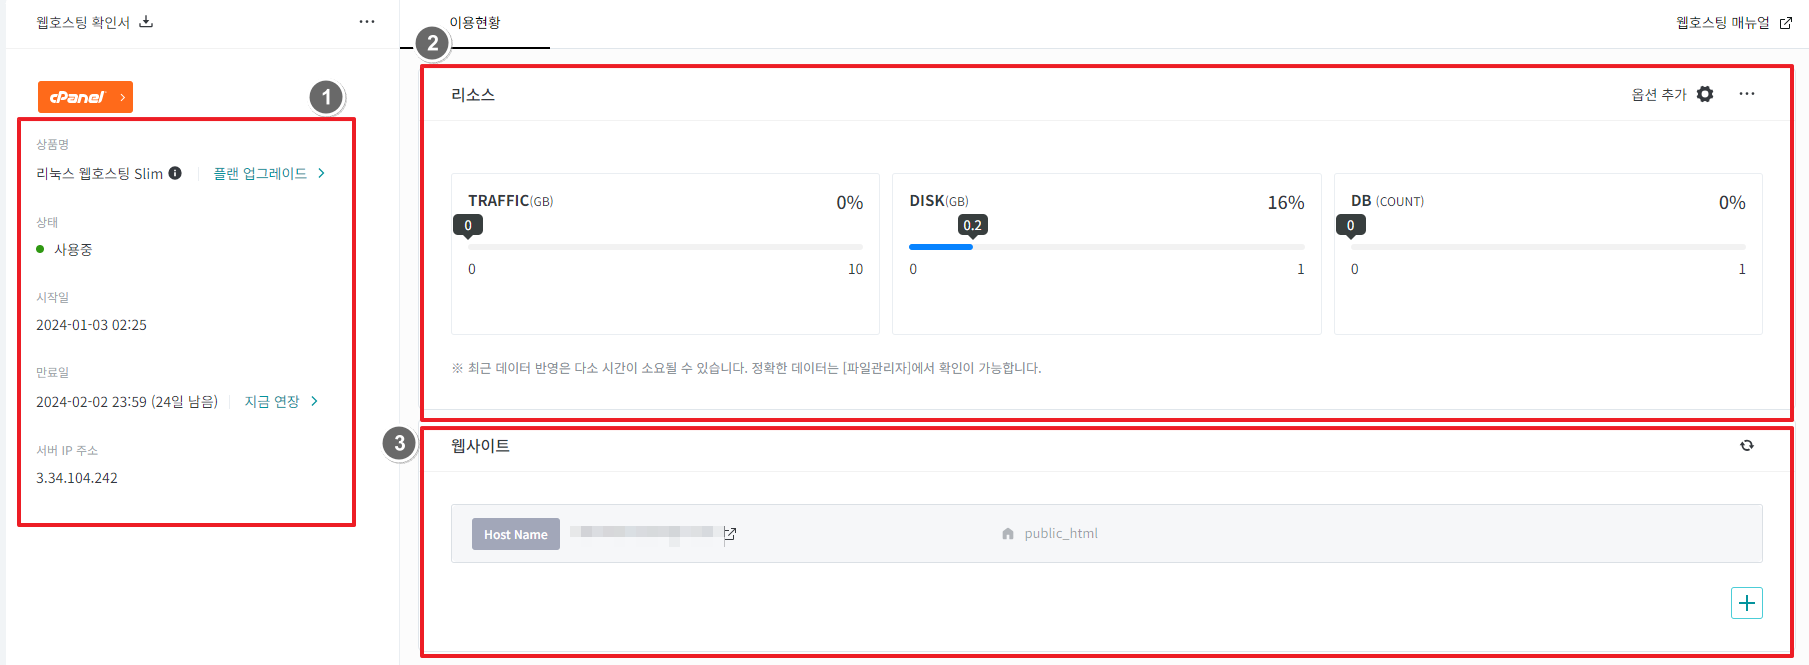
Task: Click the TRAFFIC usage progress bar
Action: [x=665, y=247]
